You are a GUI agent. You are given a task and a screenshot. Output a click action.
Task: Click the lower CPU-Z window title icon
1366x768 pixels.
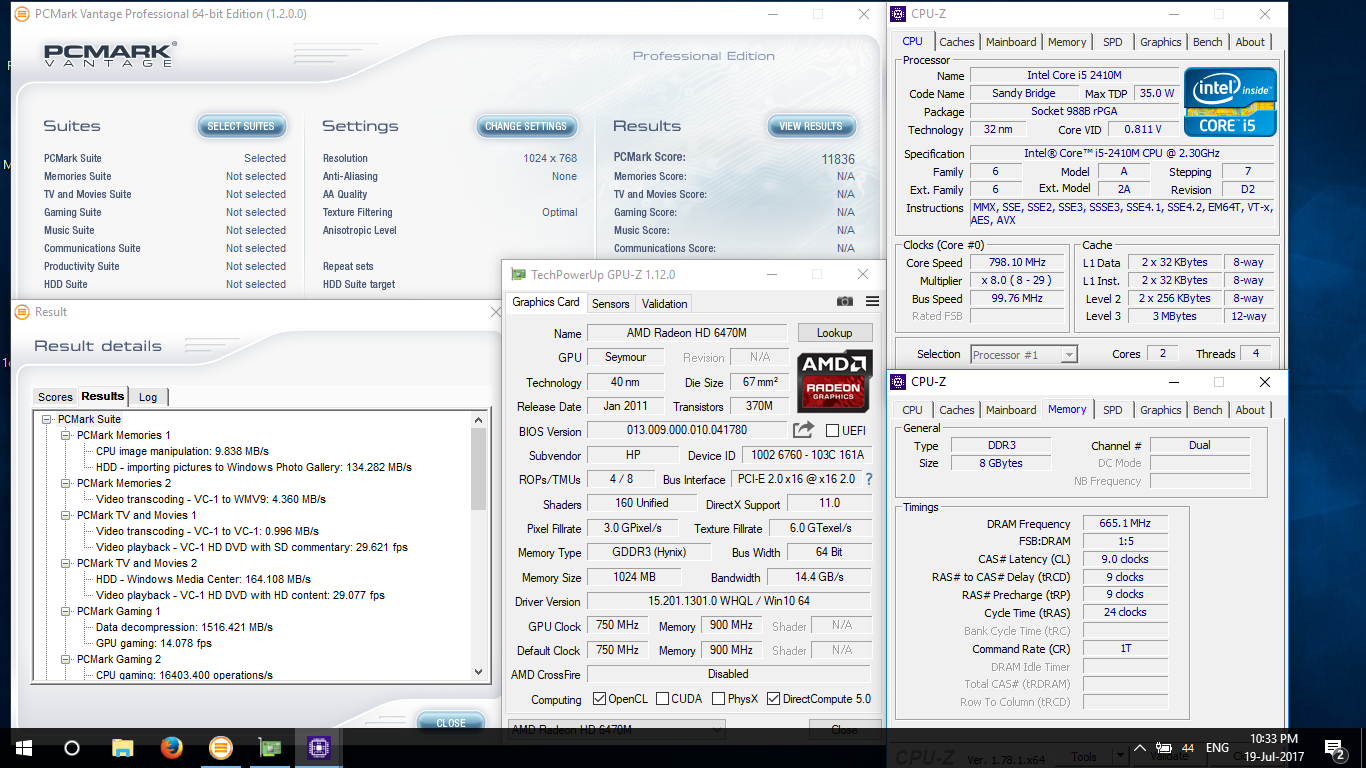897,382
